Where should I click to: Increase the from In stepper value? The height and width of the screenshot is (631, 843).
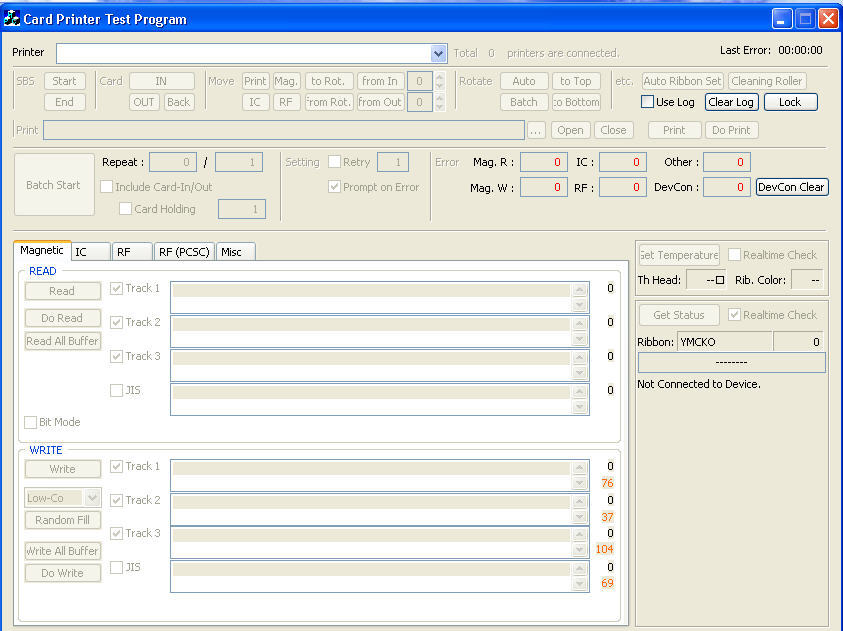tap(440, 76)
